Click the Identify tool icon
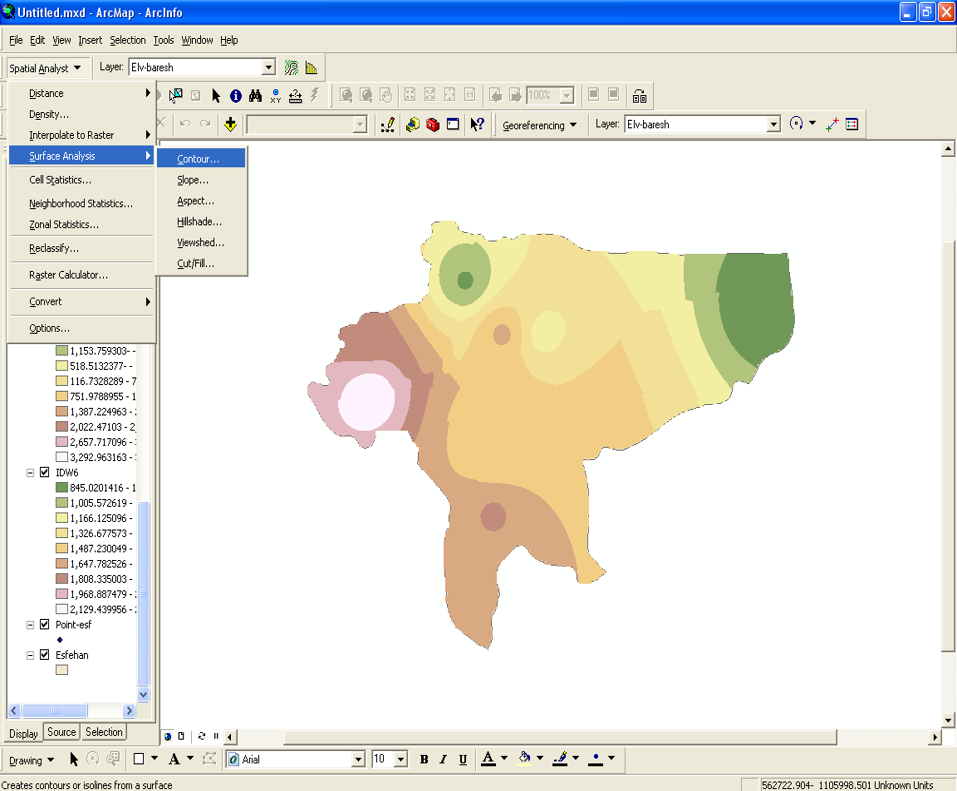 [x=235, y=96]
